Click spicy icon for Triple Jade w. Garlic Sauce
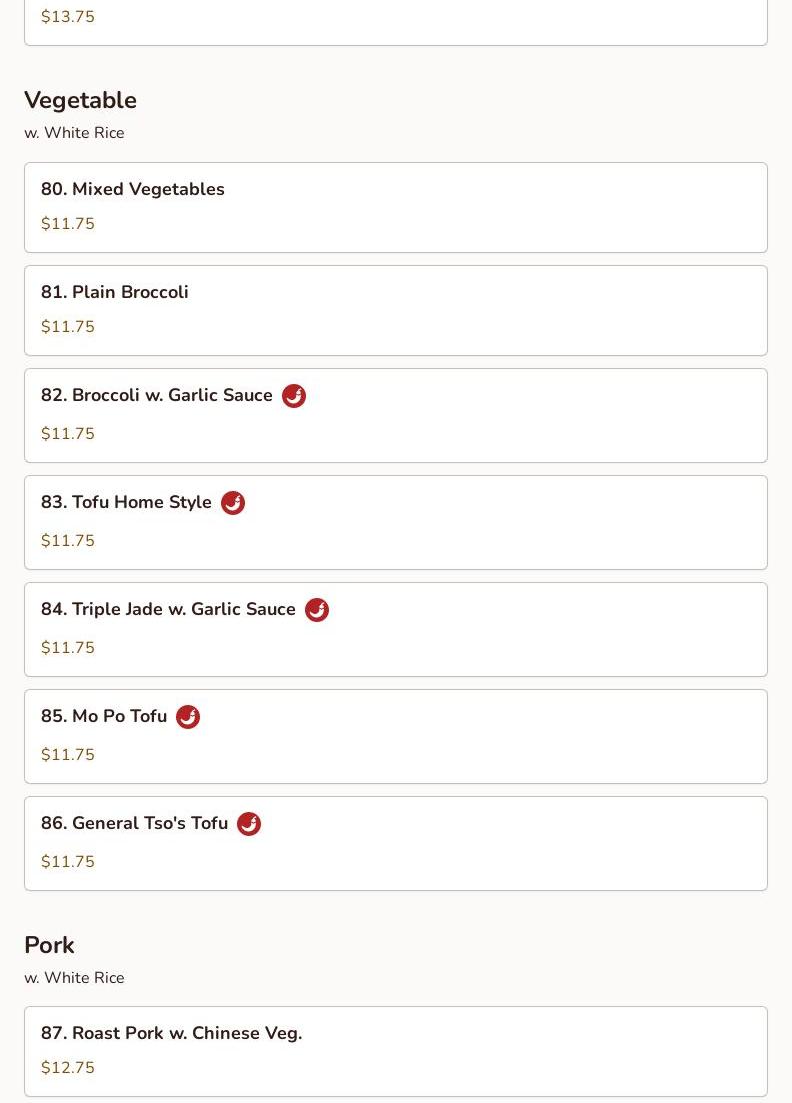792x1103 pixels. coord(317,610)
